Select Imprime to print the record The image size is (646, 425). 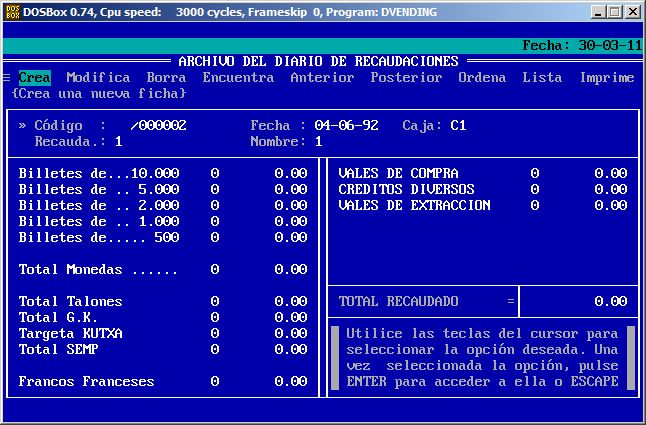point(606,77)
